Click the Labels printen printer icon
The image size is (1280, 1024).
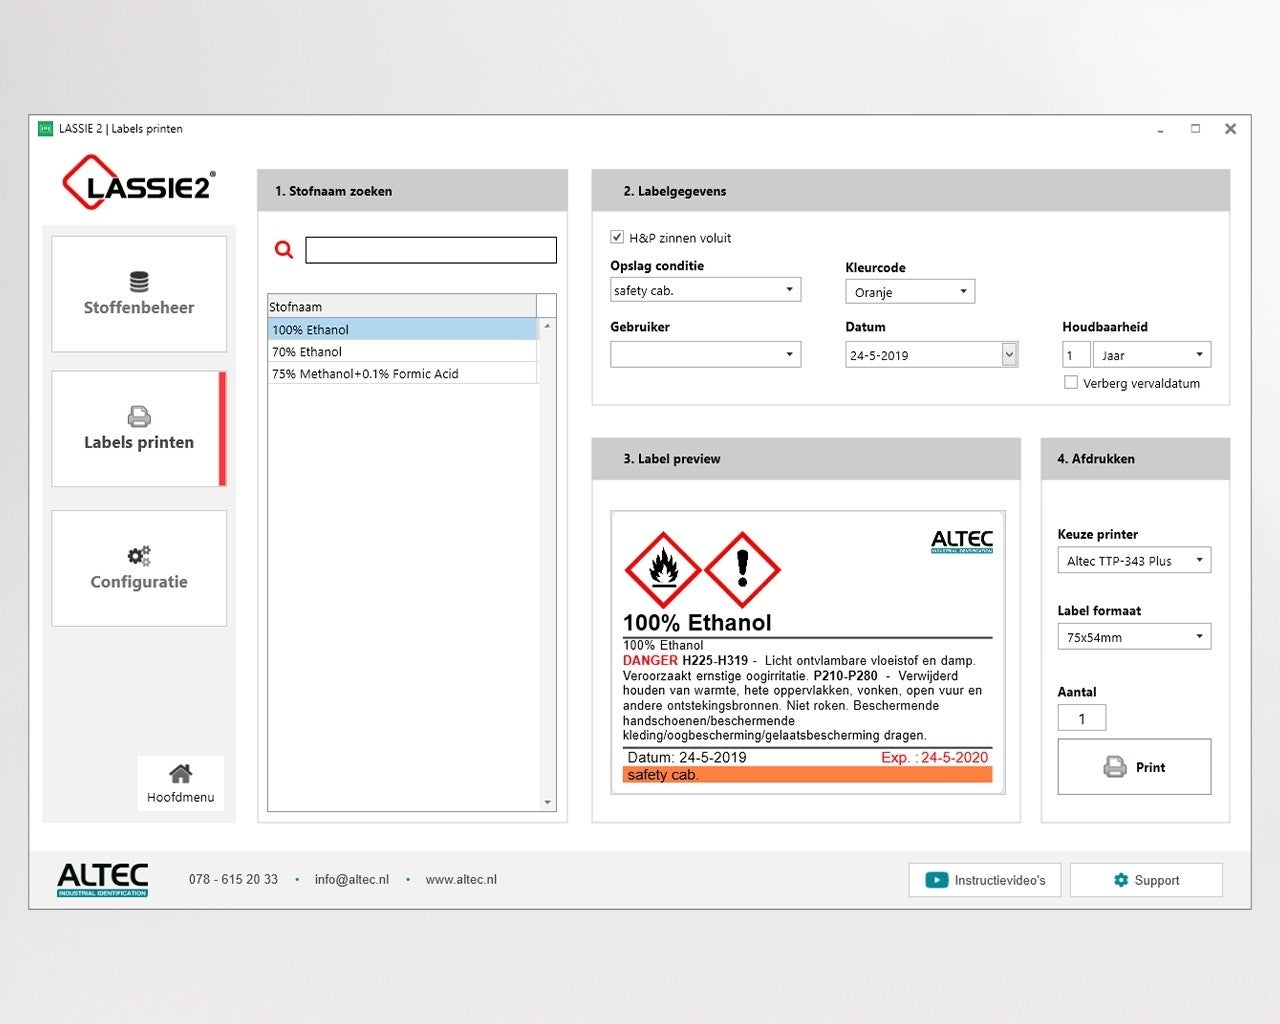pyautogui.click(x=139, y=416)
